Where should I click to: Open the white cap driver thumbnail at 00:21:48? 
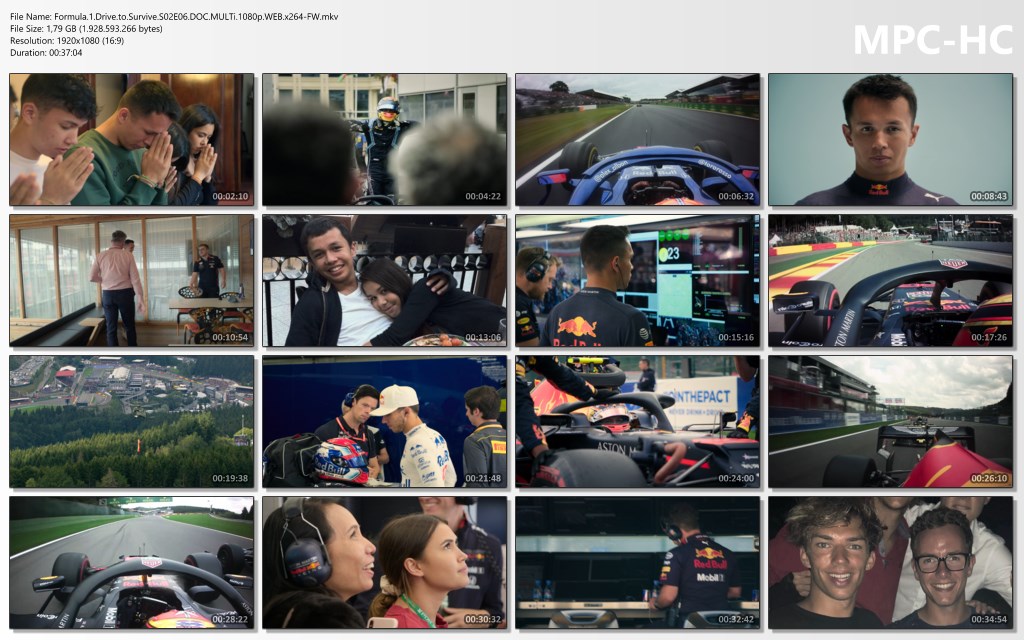(x=385, y=421)
